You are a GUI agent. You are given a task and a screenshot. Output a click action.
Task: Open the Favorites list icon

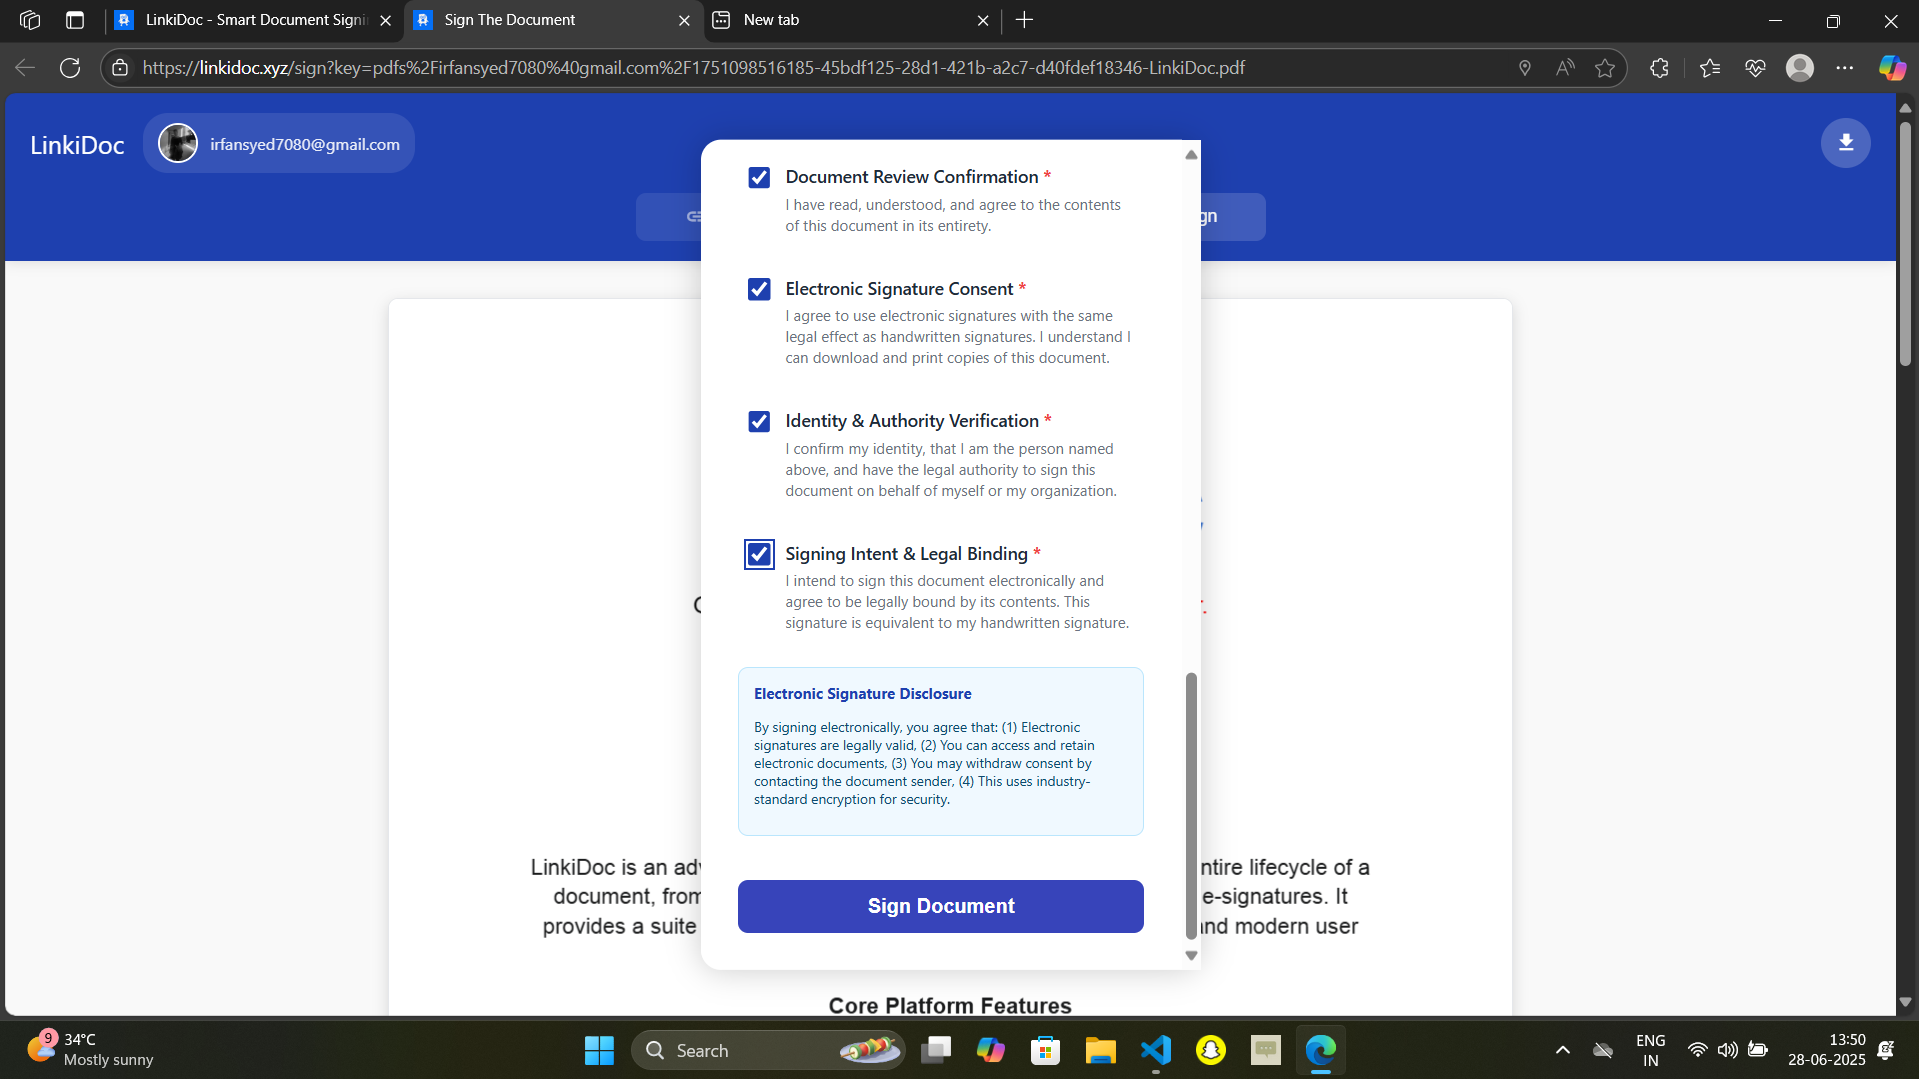[x=1710, y=68]
